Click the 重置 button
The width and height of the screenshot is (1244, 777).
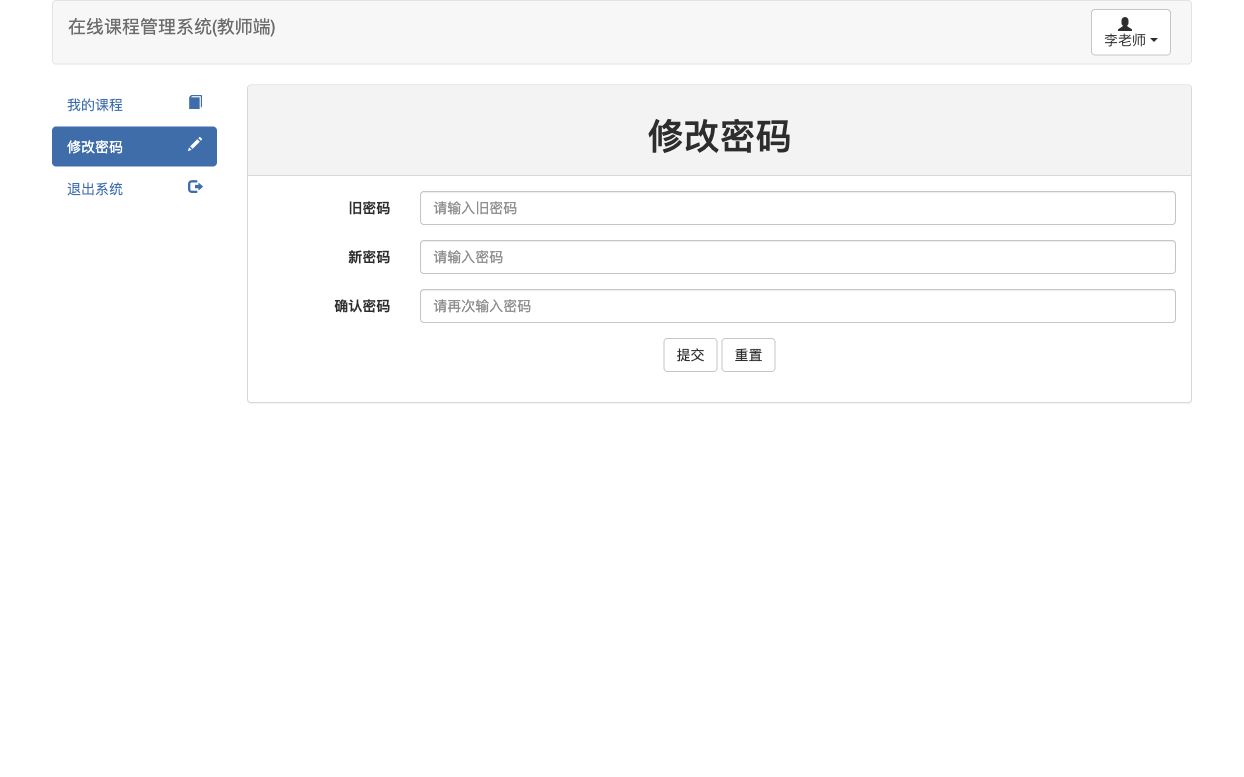pyautogui.click(x=748, y=355)
